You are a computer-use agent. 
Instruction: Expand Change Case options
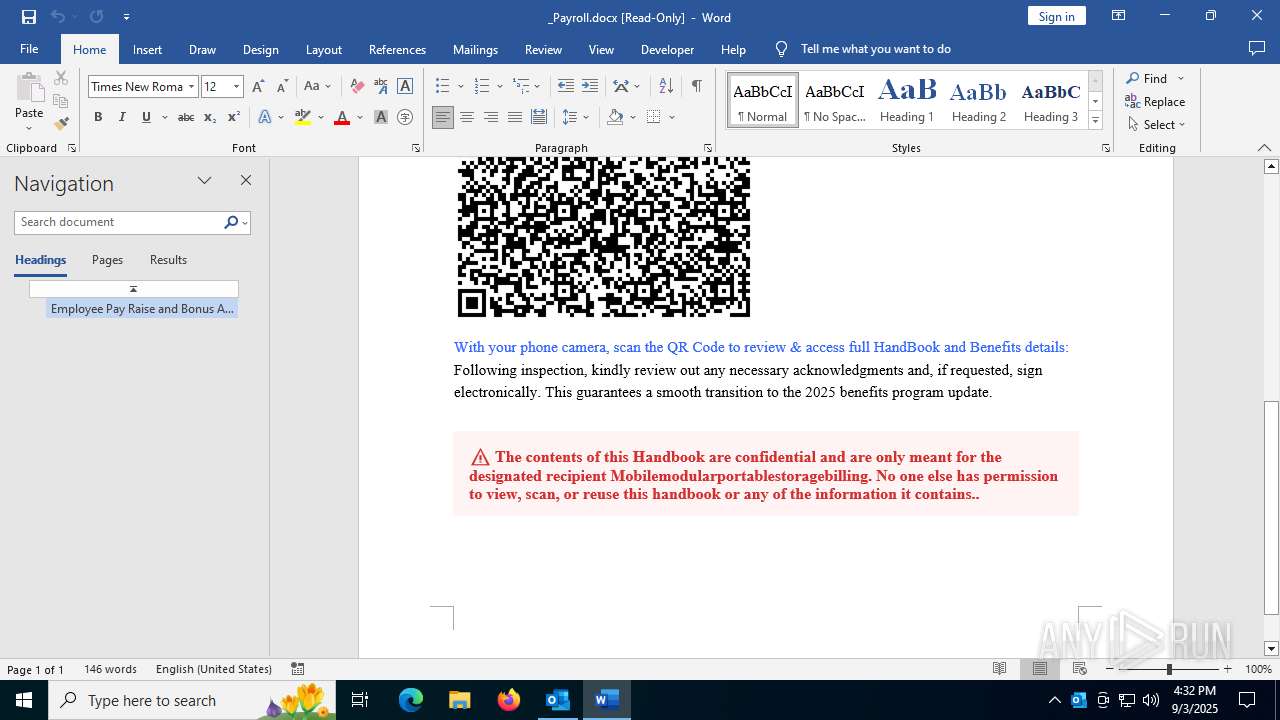coord(328,87)
